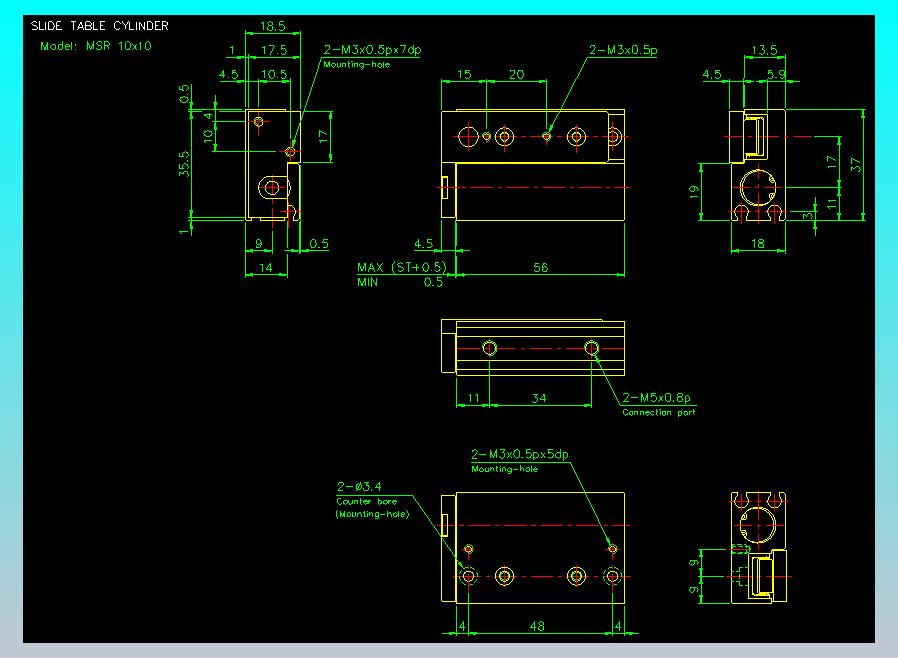Select the Connection port note
The image size is (898, 658).
click(x=659, y=412)
